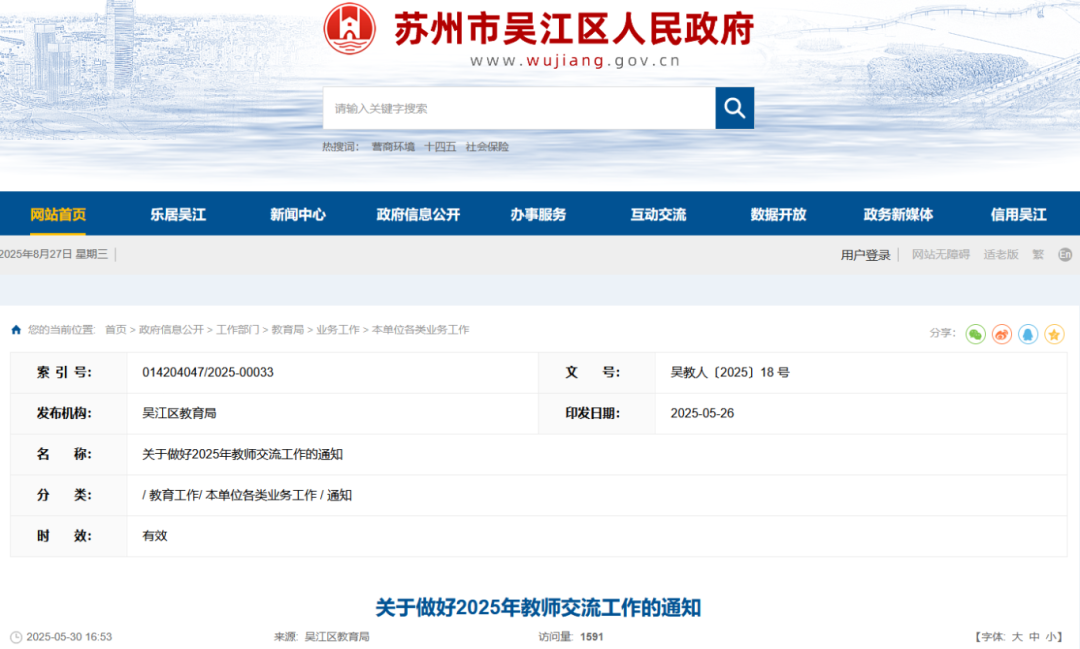The width and height of the screenshot is (1080, 649).
Task: Open 教育局 in the breadcrumb
Action: (287, 330)
